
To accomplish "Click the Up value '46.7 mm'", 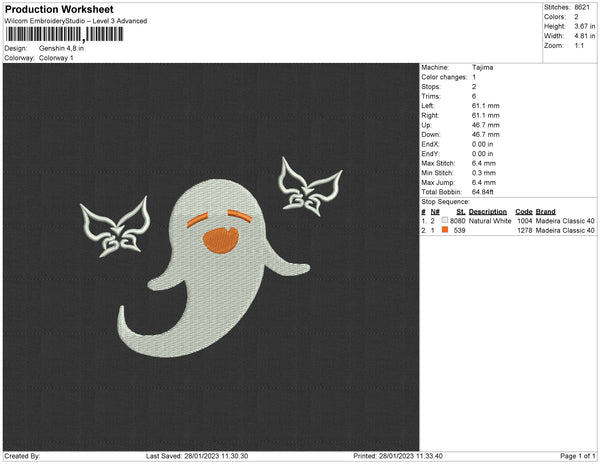I will point(486,125).
